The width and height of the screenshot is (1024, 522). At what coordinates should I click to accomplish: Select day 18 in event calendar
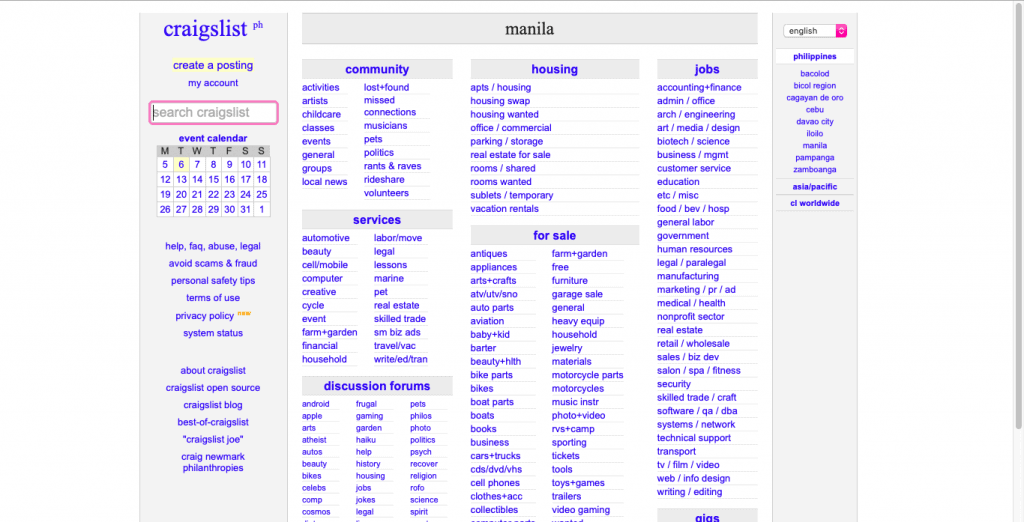point(261,180)
